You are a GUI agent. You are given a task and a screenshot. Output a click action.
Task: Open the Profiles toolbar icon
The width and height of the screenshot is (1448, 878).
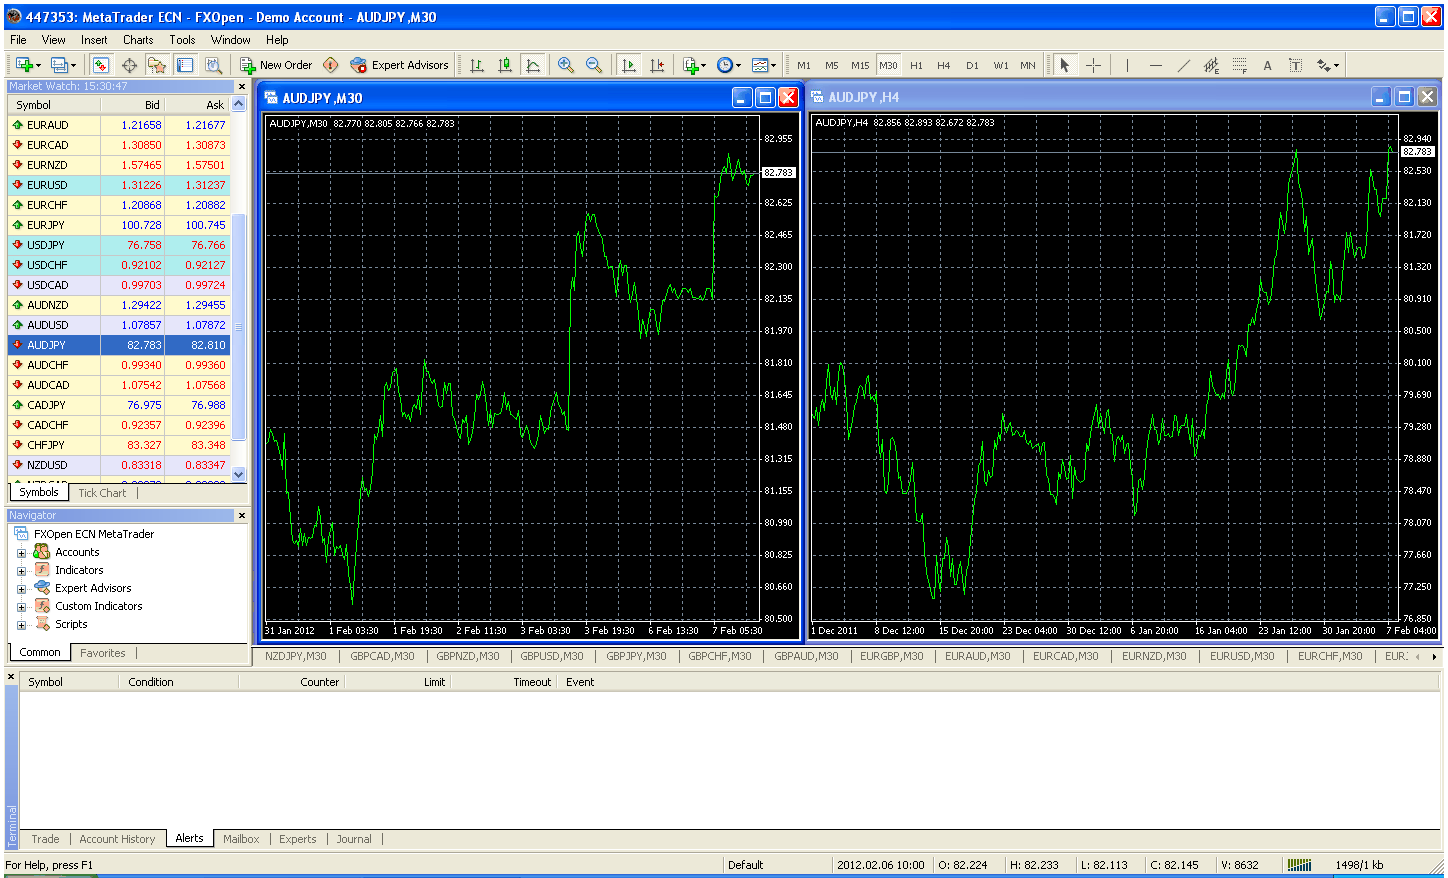click(x=61, y=65)
